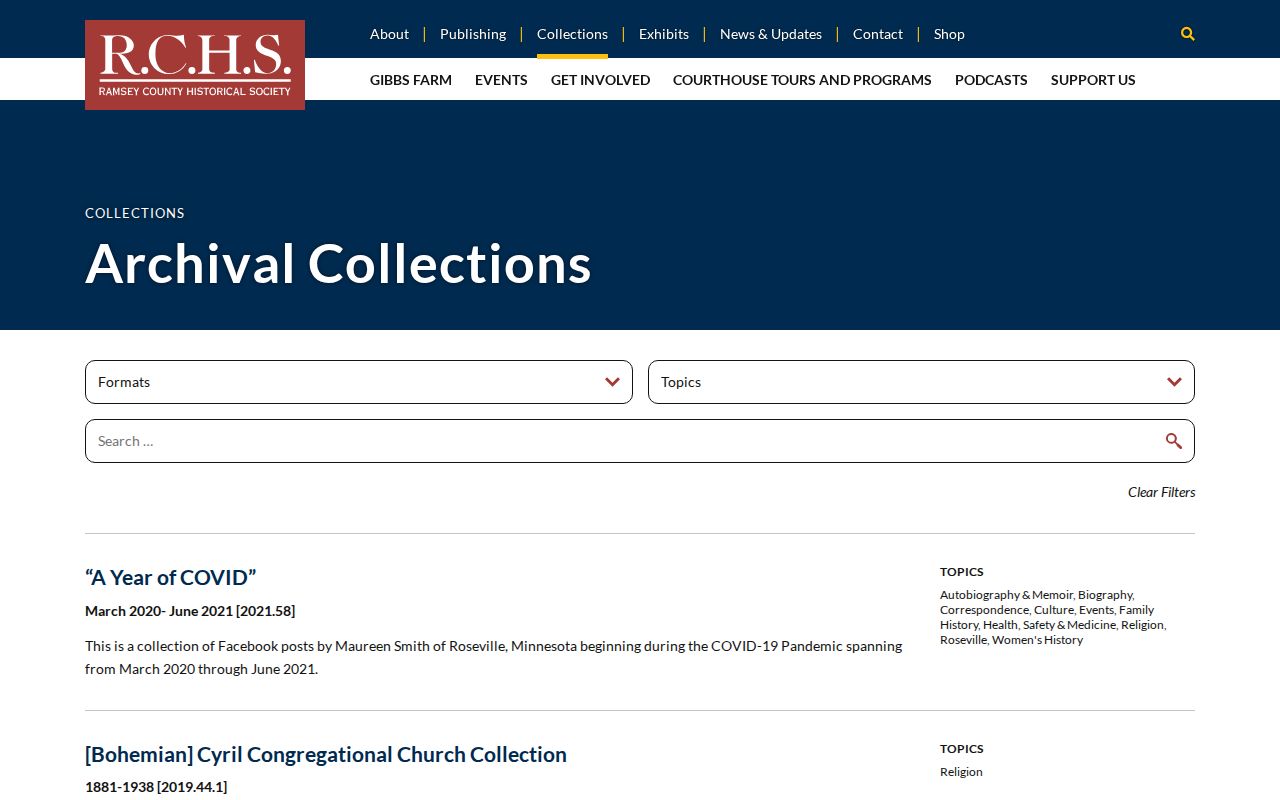Click the Correspondence topic link

984,610
